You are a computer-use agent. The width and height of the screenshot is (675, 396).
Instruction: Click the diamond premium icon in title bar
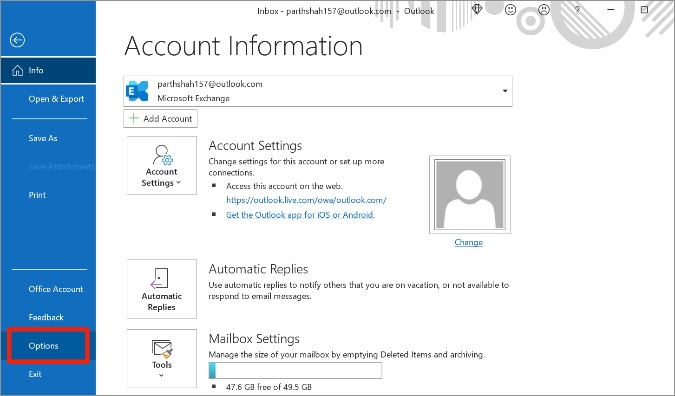[x=477, y=9]
